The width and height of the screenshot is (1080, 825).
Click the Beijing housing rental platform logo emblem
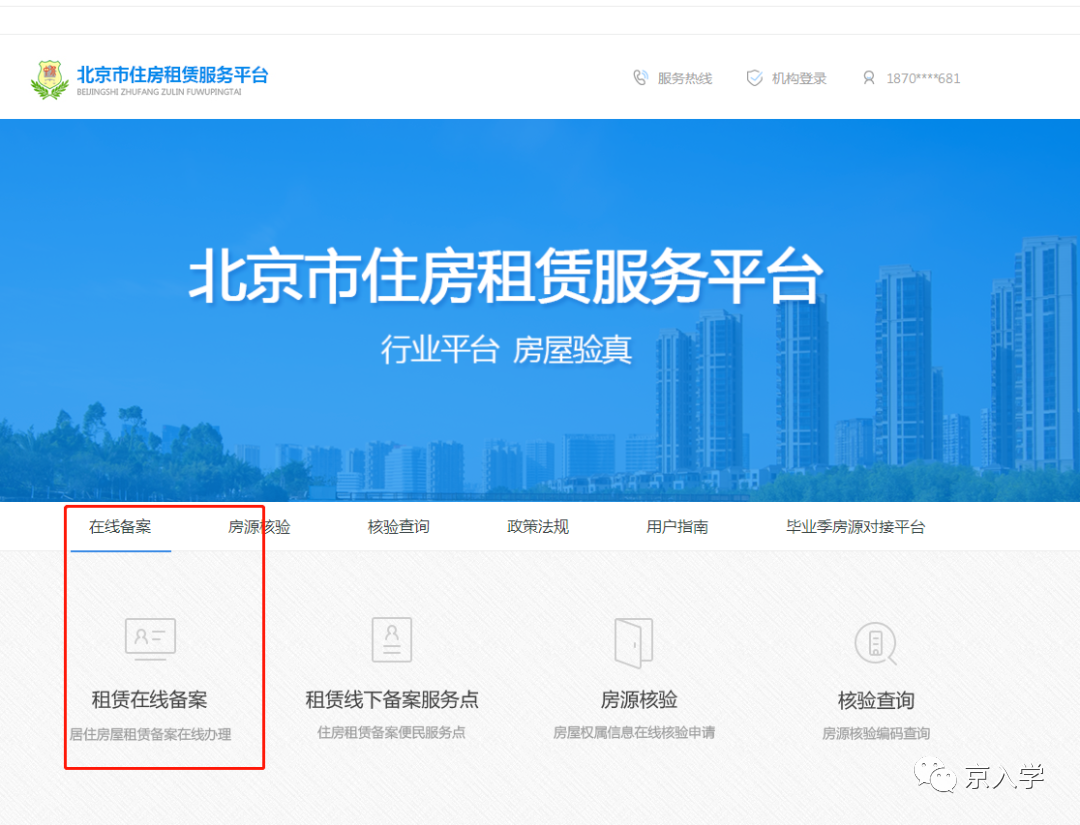[50, 80]
